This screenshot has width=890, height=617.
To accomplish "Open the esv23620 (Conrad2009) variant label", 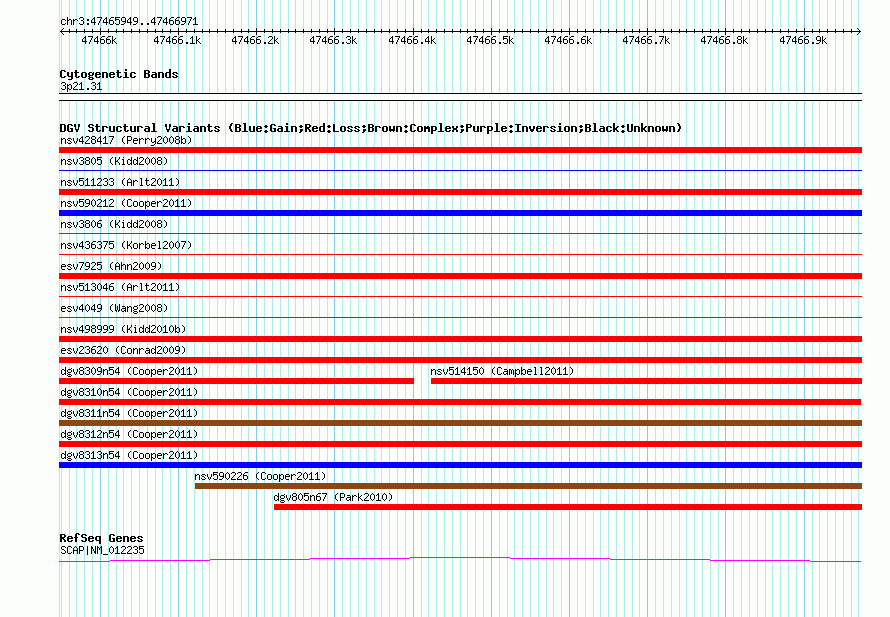I will [x=123, y=350].
